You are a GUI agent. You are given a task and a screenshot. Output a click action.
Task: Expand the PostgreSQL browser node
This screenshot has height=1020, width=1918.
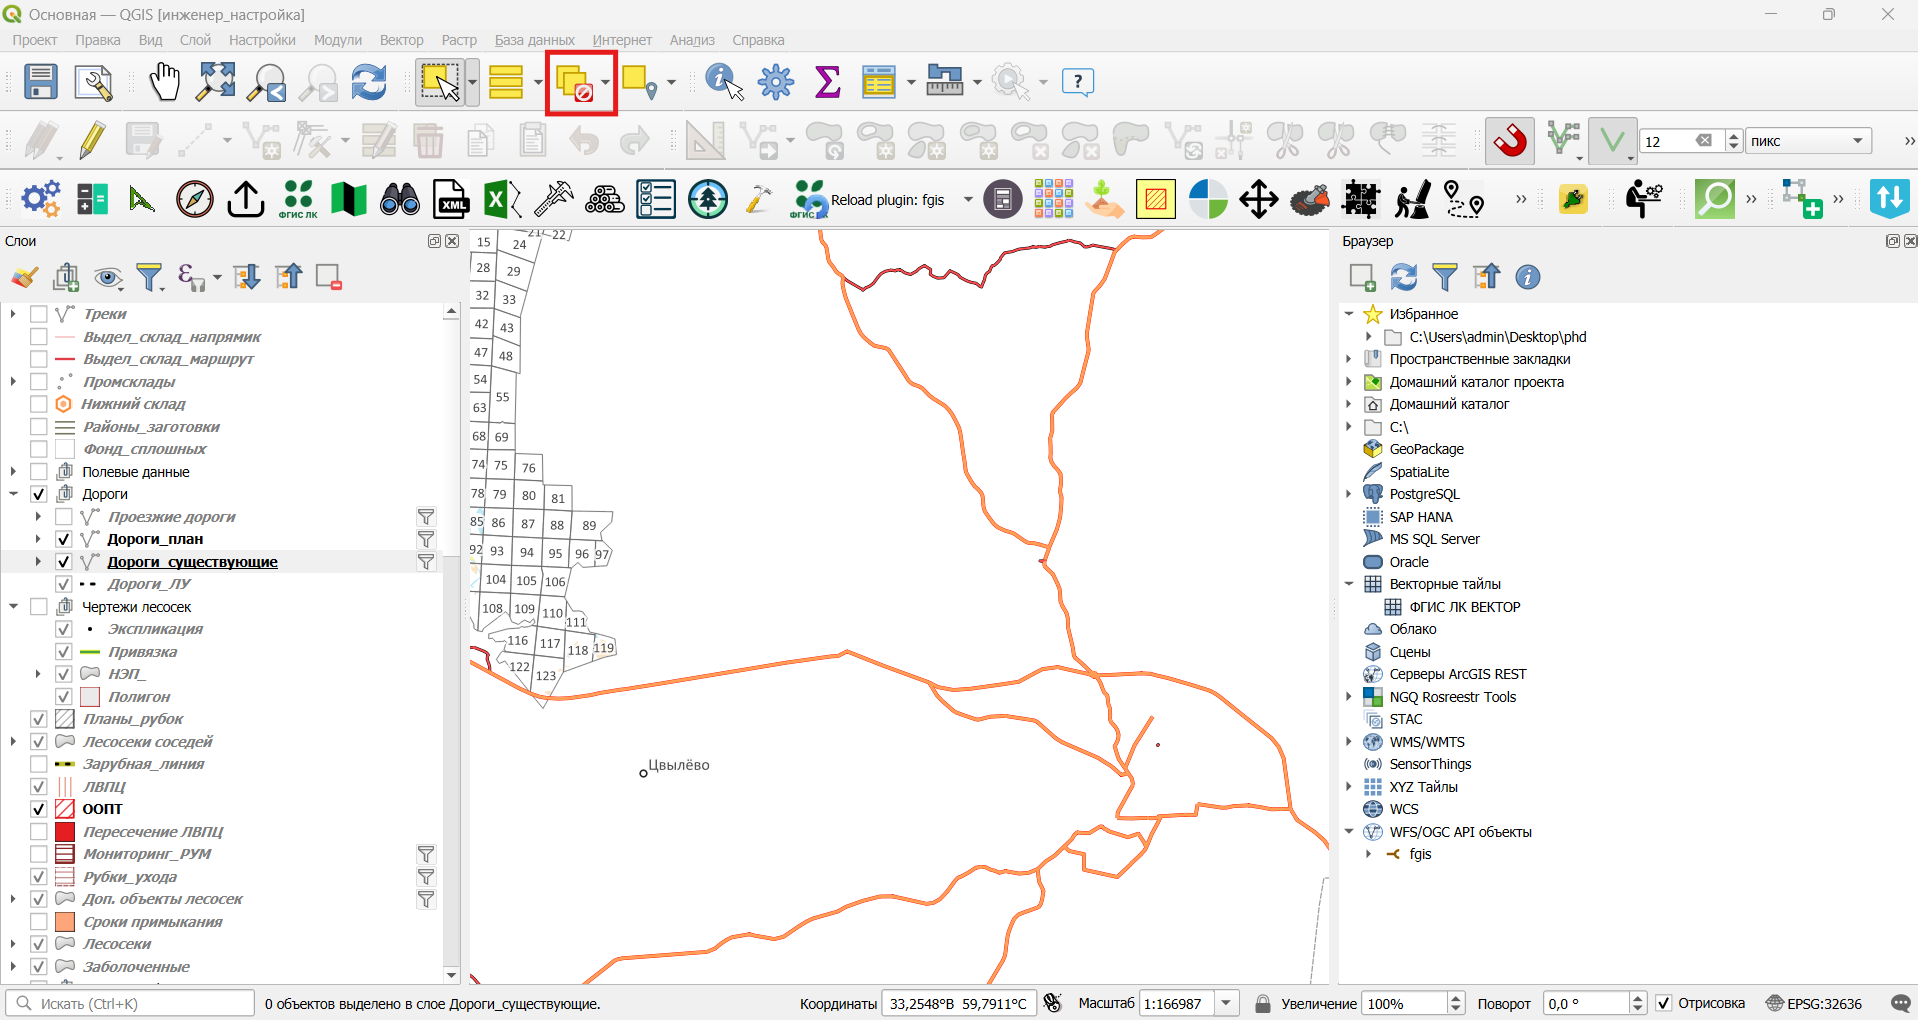[1348, 494]
